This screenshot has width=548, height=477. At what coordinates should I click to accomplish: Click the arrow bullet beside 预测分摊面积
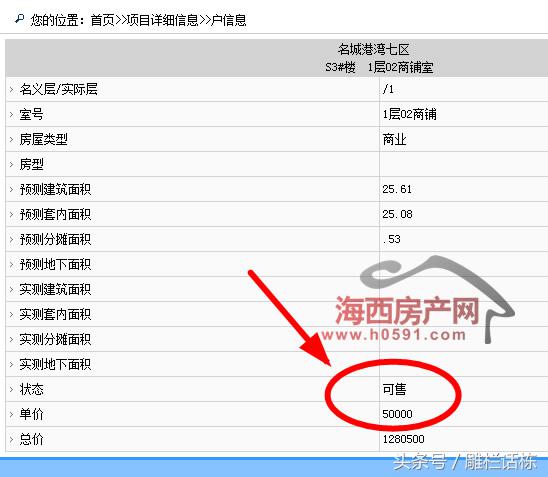[x=12, y=239]
